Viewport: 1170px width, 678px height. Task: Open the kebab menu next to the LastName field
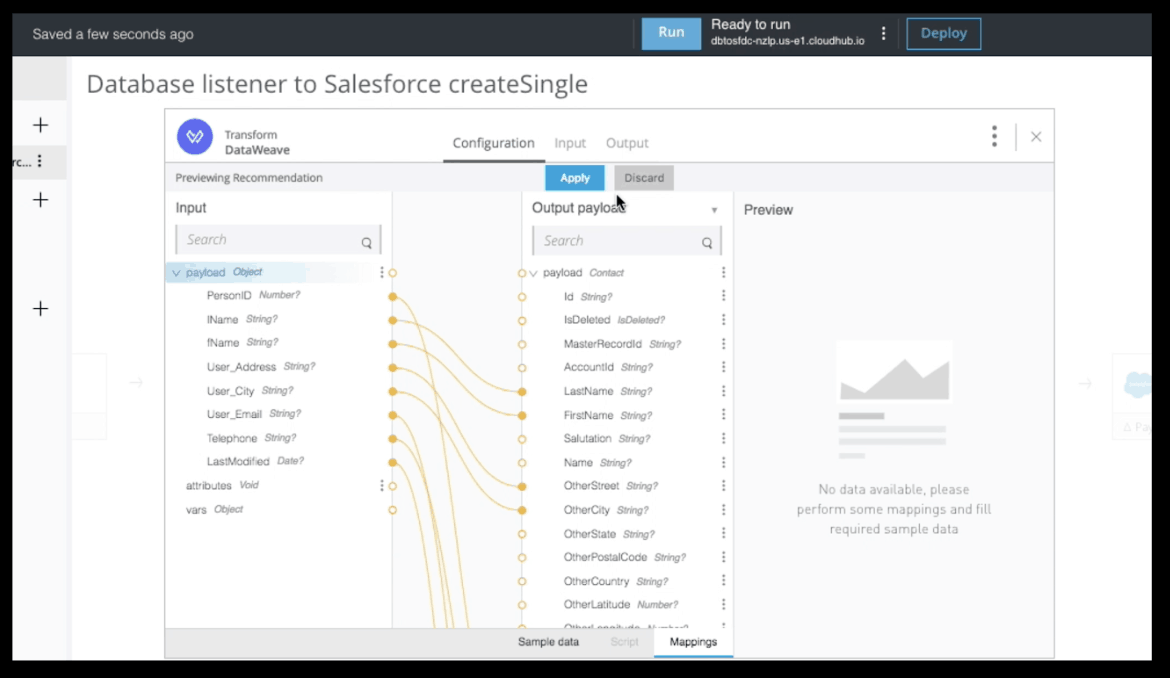coord(723,390)
